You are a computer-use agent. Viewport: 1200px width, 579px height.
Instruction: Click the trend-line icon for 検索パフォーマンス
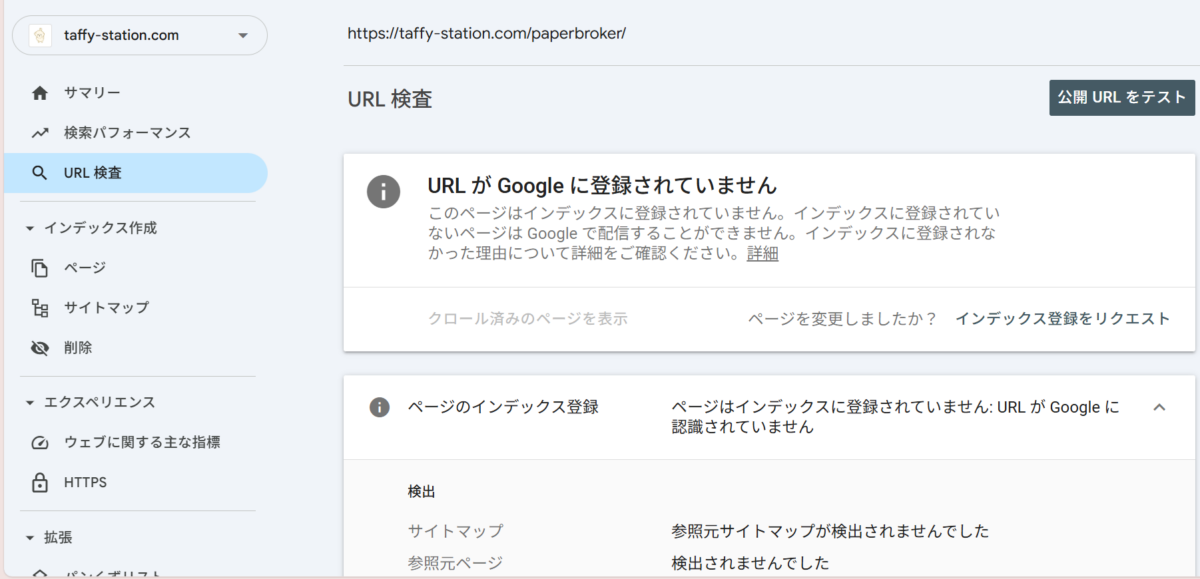[40, 132]
